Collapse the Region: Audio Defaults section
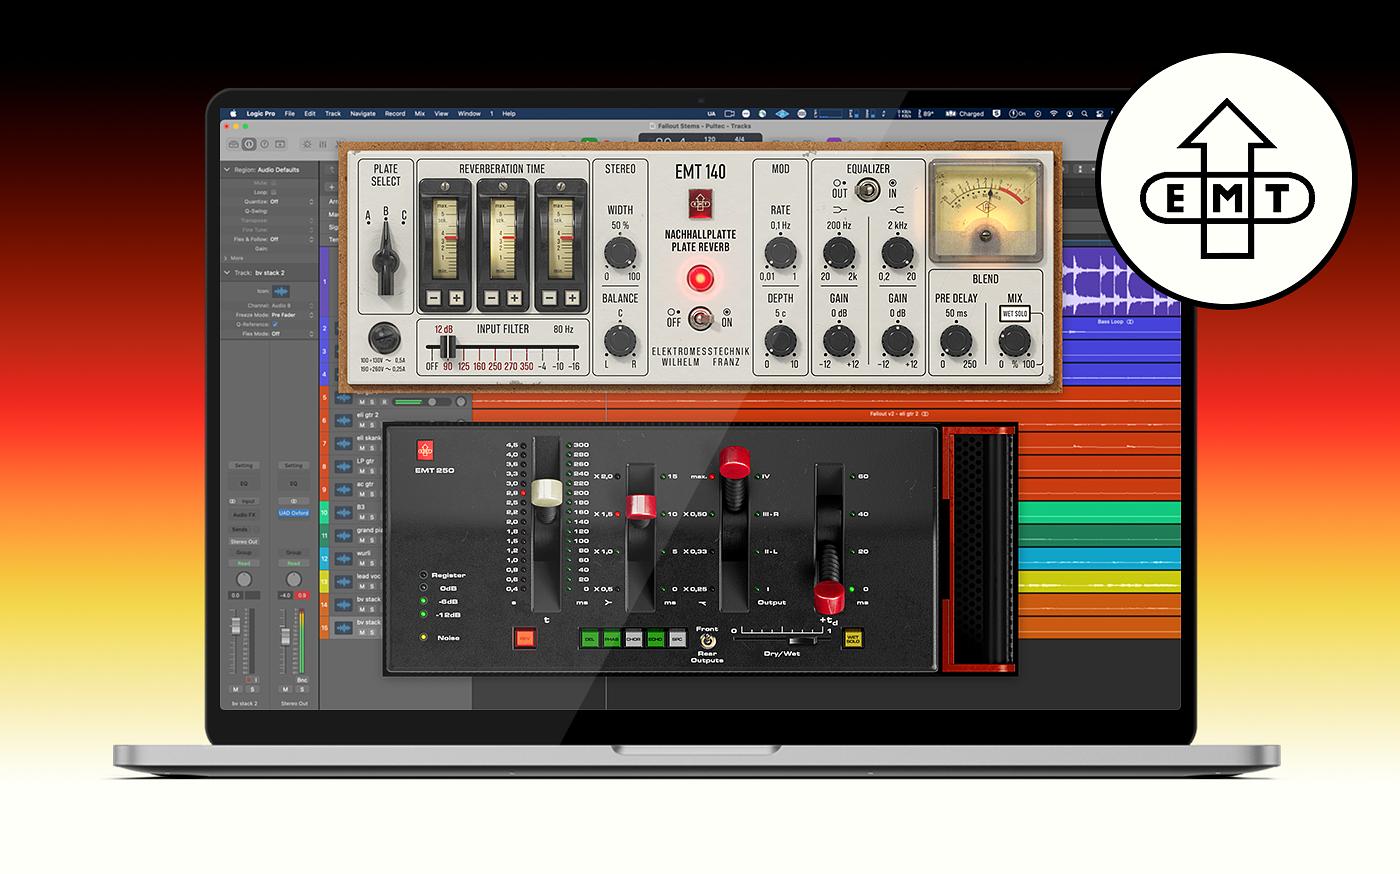 pyautogui.click(x=227, y=170)
